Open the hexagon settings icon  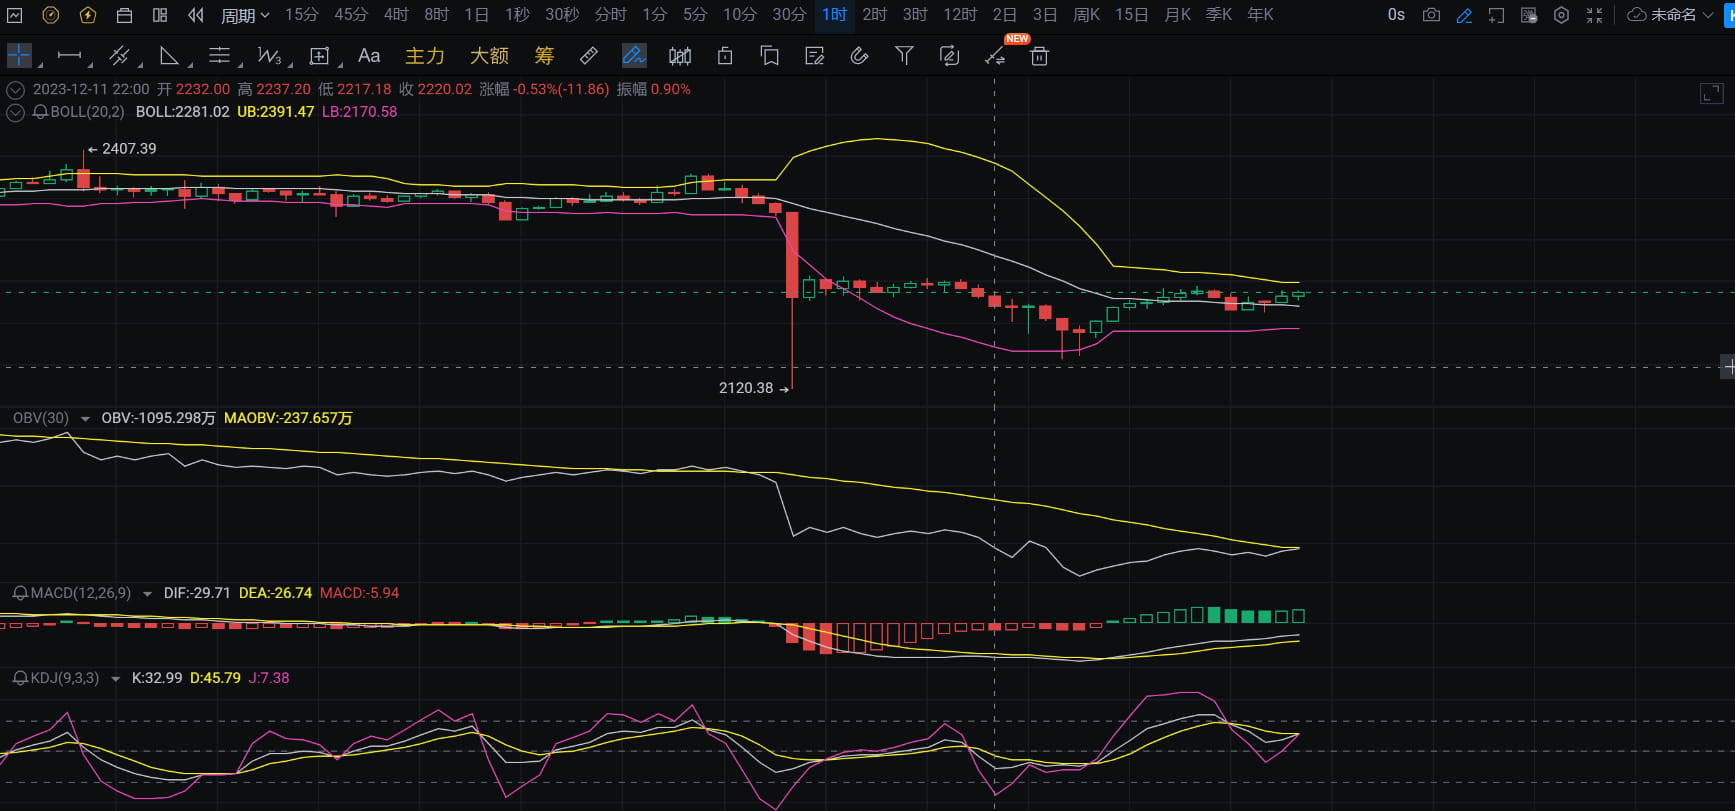1561,15
